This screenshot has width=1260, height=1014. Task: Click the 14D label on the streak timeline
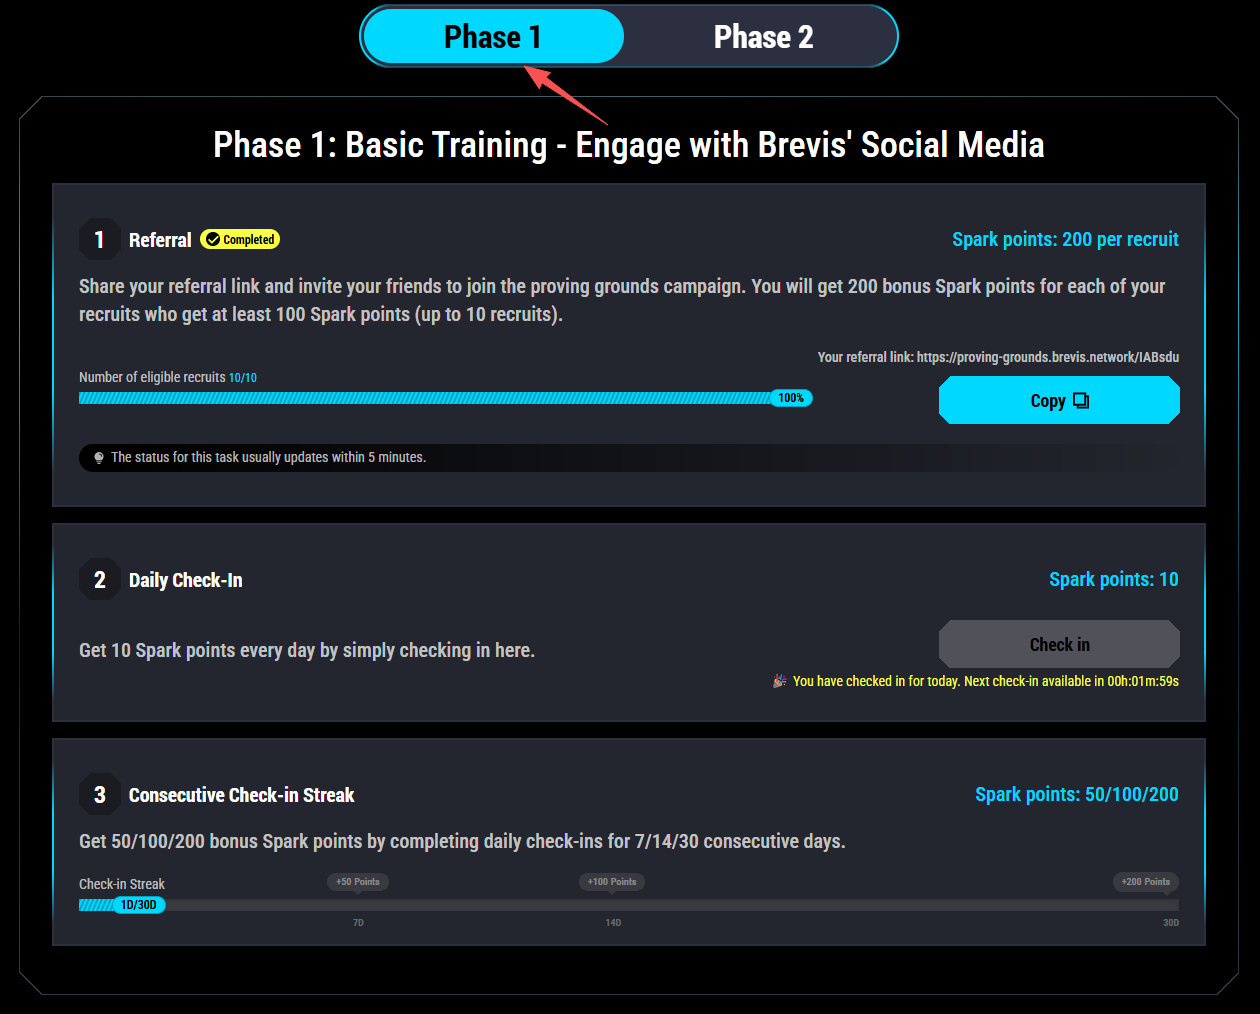(x=612, y=922)
